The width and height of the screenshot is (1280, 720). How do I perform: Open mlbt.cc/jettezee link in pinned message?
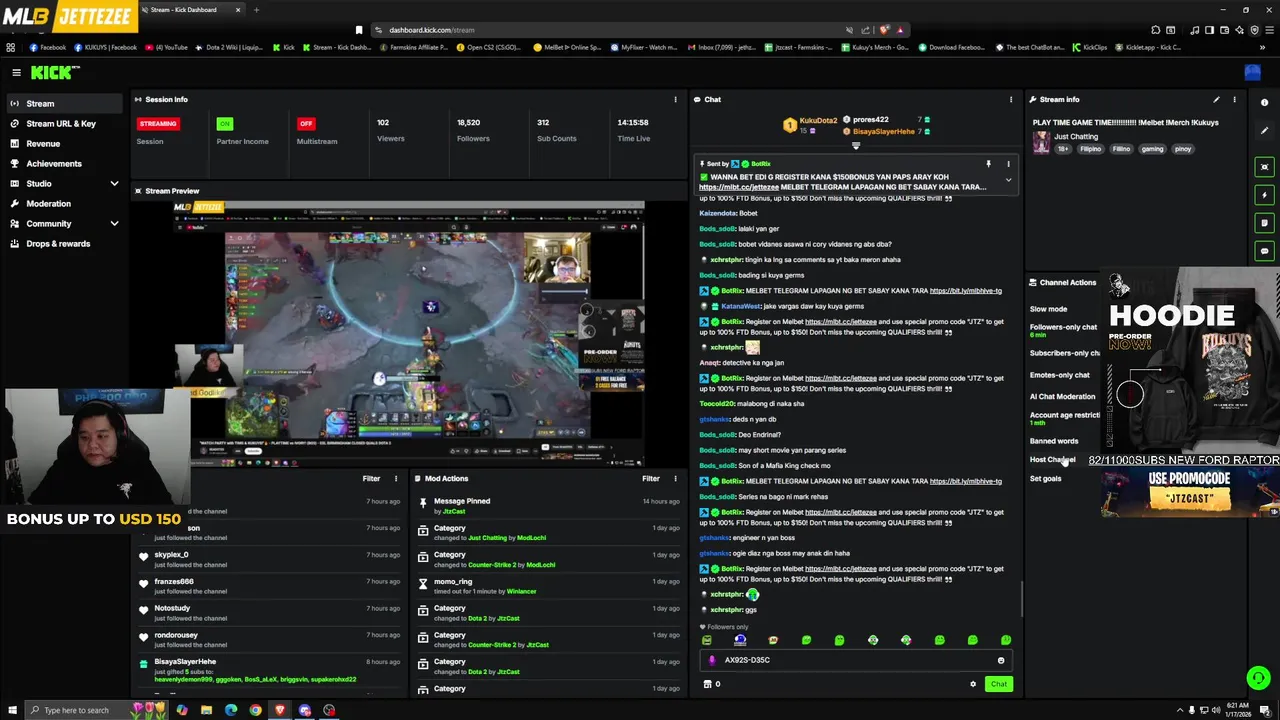point(738,187)
